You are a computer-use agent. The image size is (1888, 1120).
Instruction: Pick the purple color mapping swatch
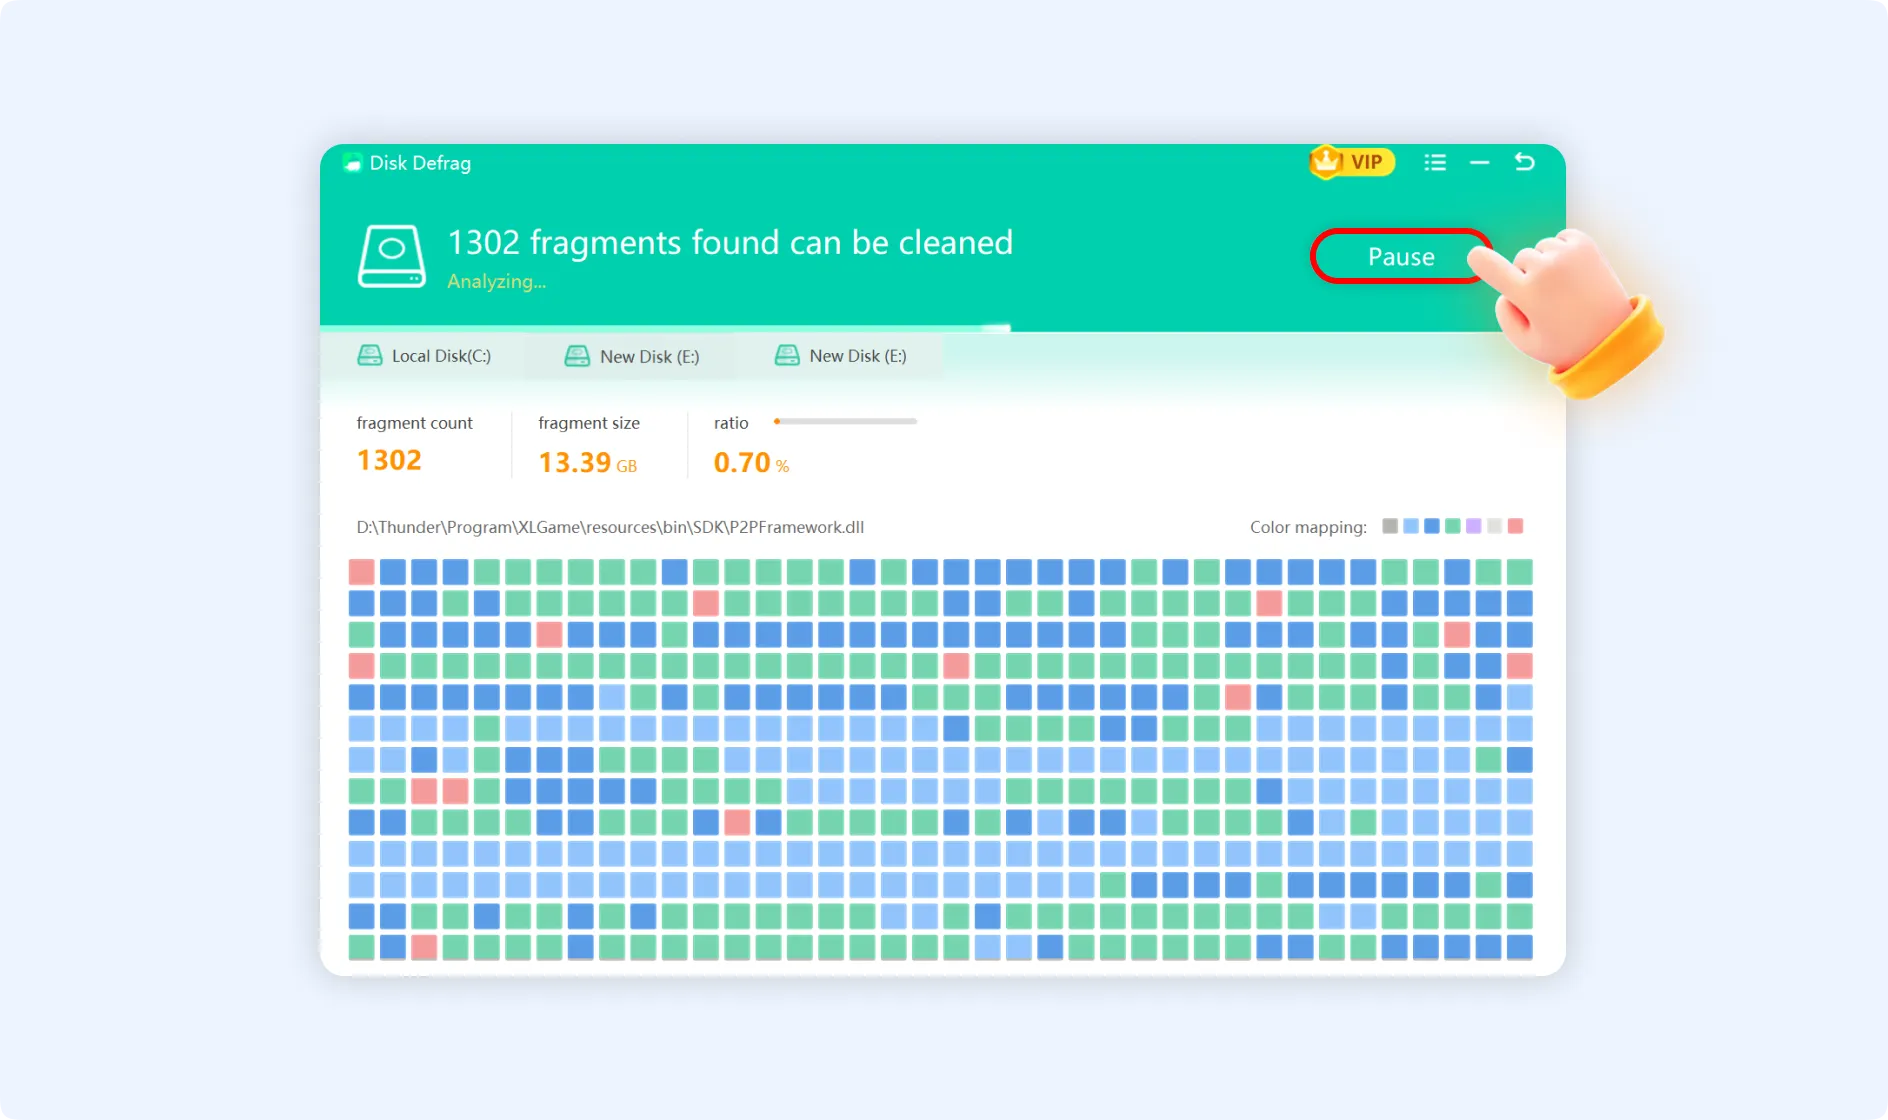pyautogui.click(x=1473, y=526)
